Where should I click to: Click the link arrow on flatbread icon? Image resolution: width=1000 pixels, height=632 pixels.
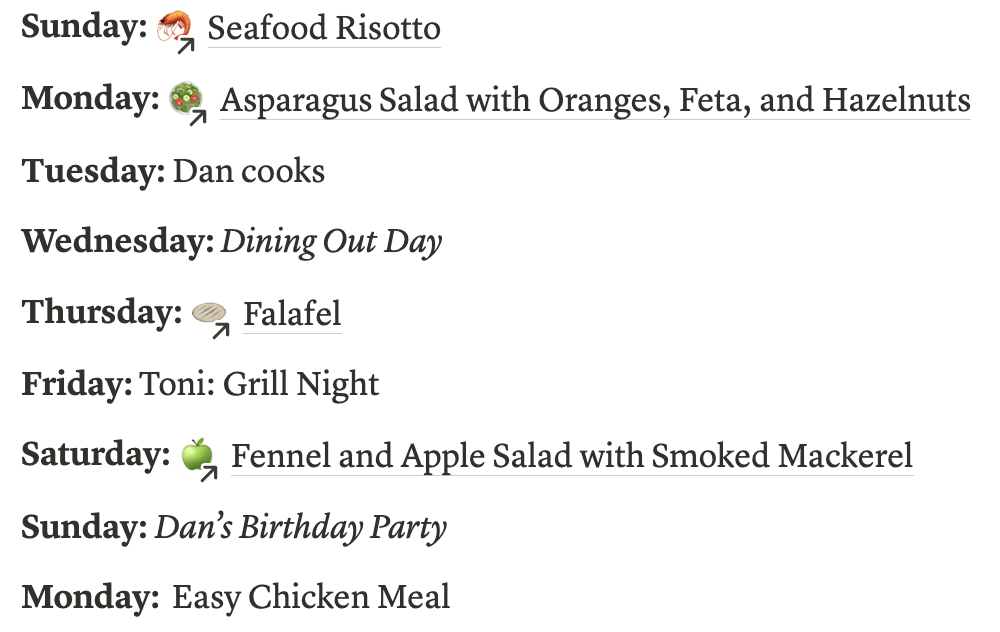point(221,330)
